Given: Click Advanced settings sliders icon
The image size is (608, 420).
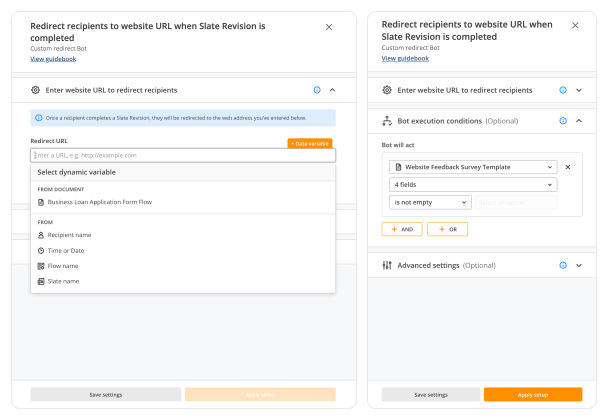Looking at the screenshot, I should (387, 265).
